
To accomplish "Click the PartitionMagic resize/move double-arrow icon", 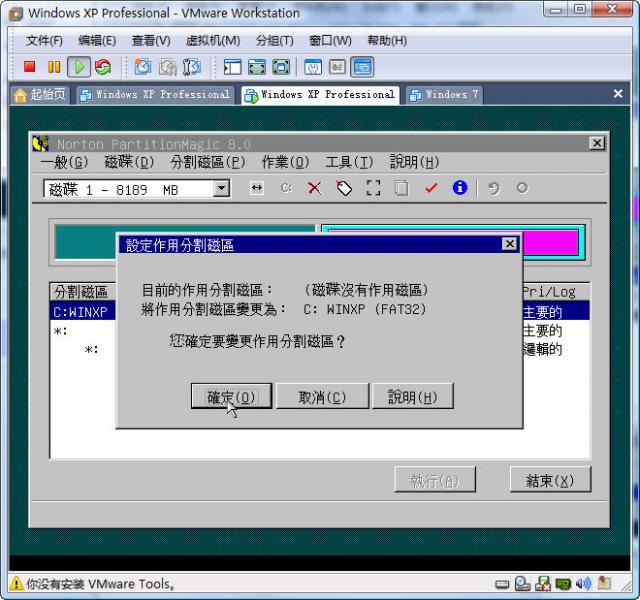I will (257, 188).
